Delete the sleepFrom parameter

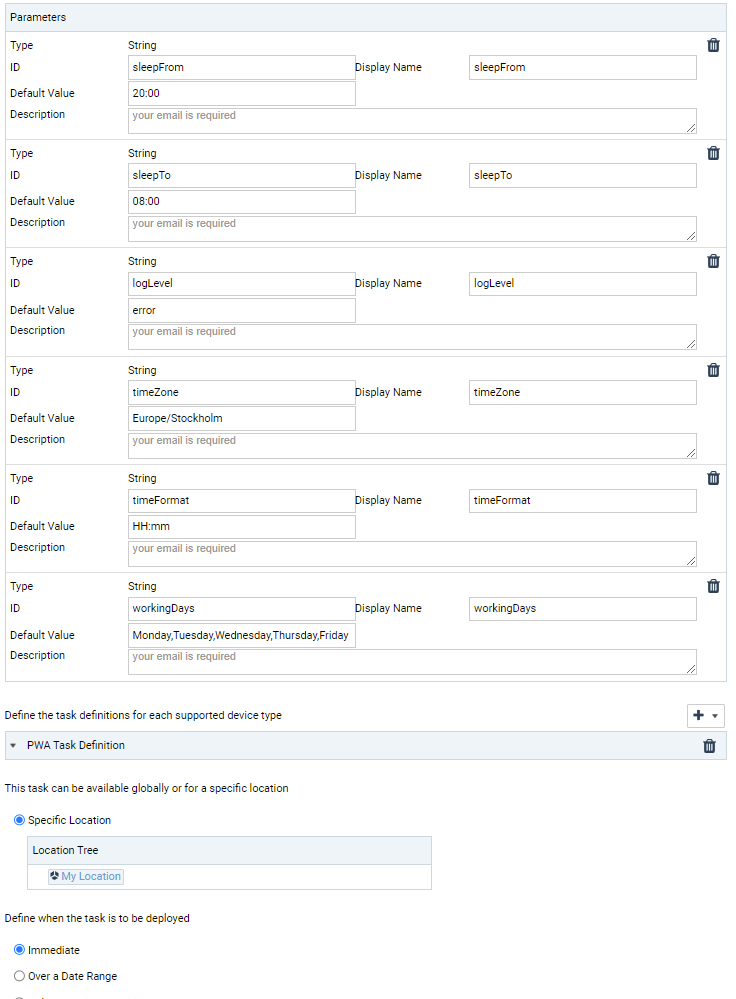pyautogui.click(x=713, y=45)
